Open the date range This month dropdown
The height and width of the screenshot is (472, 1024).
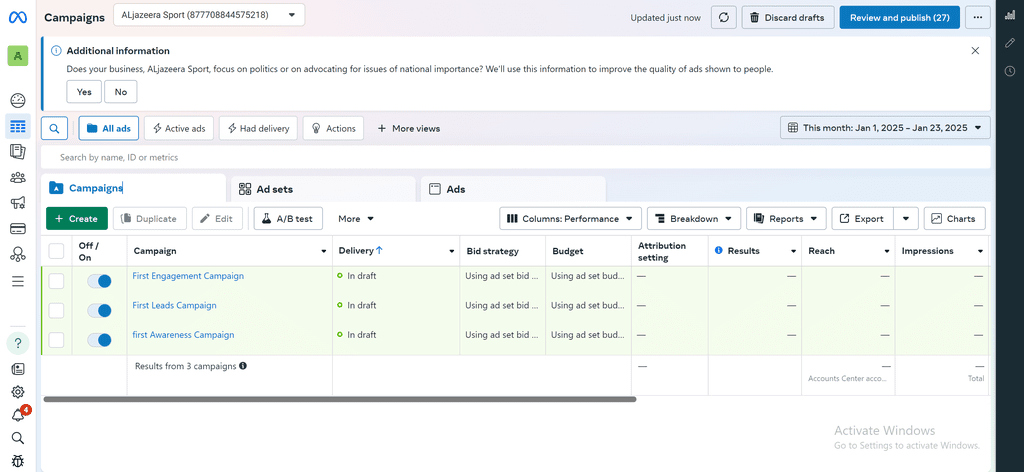tap(885, 128)
